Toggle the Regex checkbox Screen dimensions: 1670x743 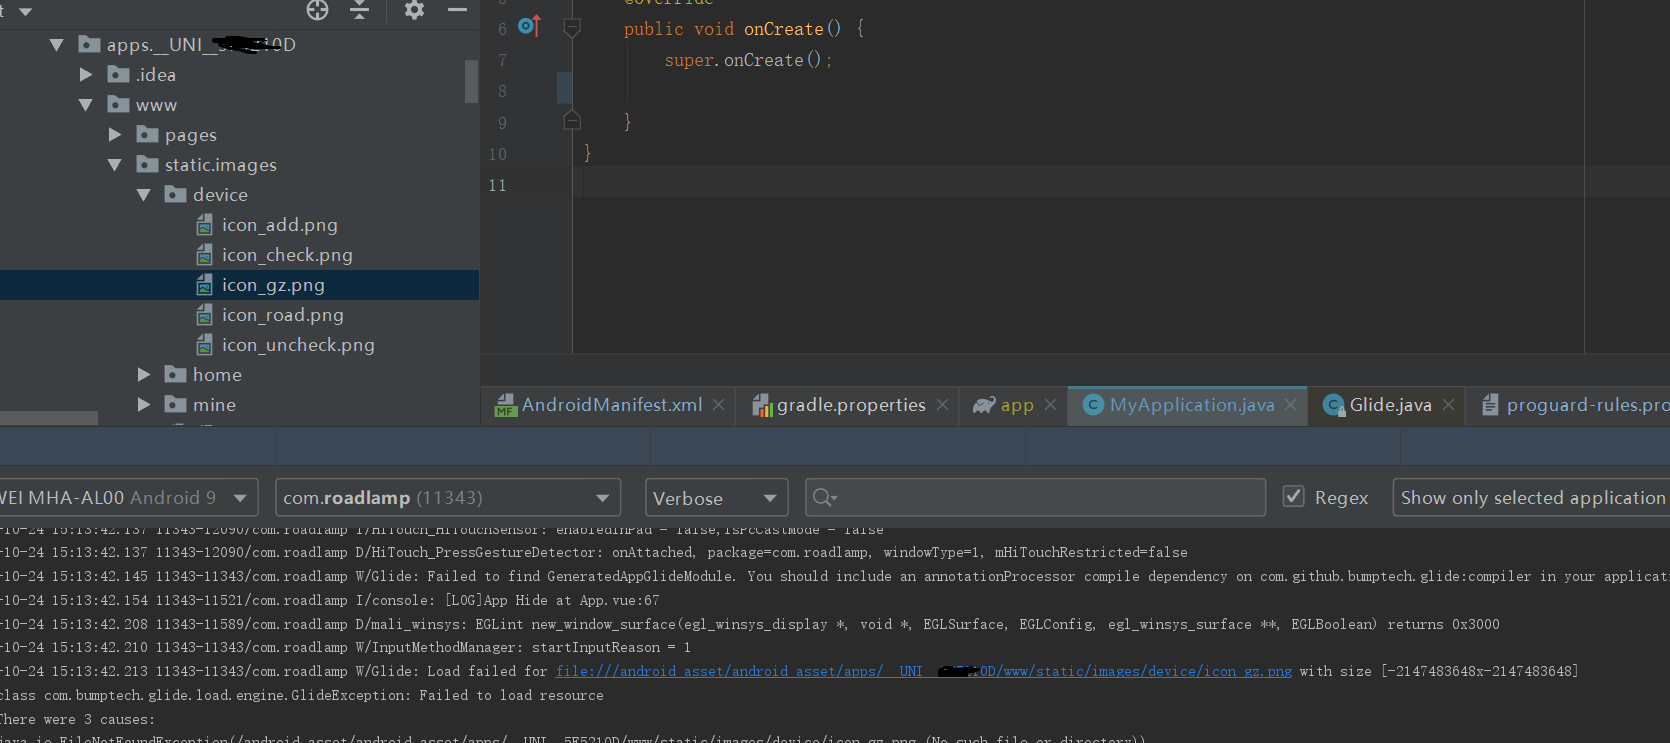(1294, 497)
